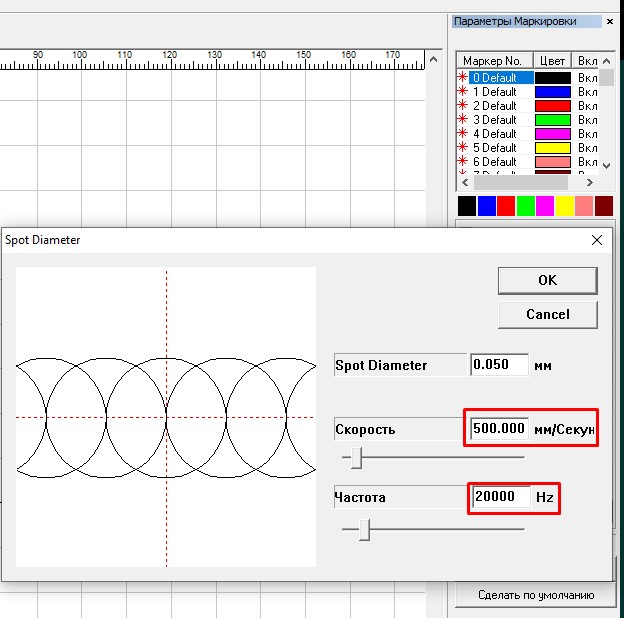The image size is (624, 618).
Task: Toggle Вкл state for 3 Default
Action: (587, 119)
